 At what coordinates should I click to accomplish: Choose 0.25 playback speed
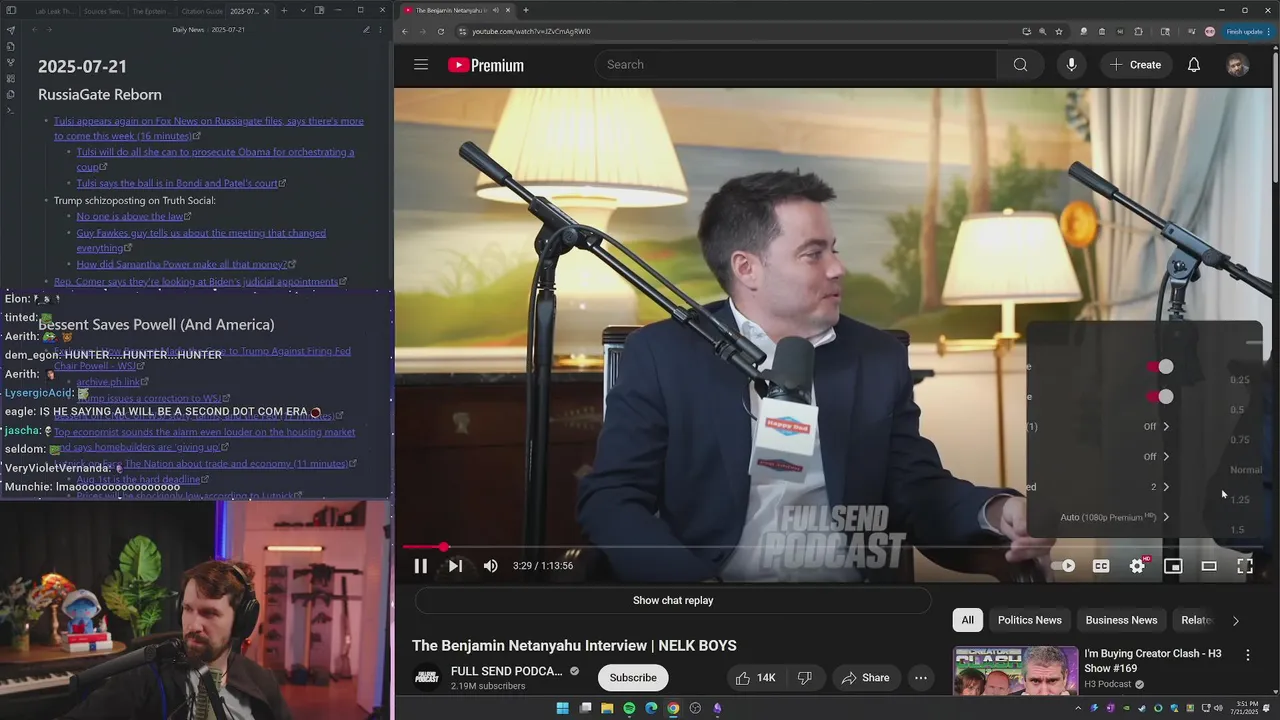click(x=1240, y=380)
